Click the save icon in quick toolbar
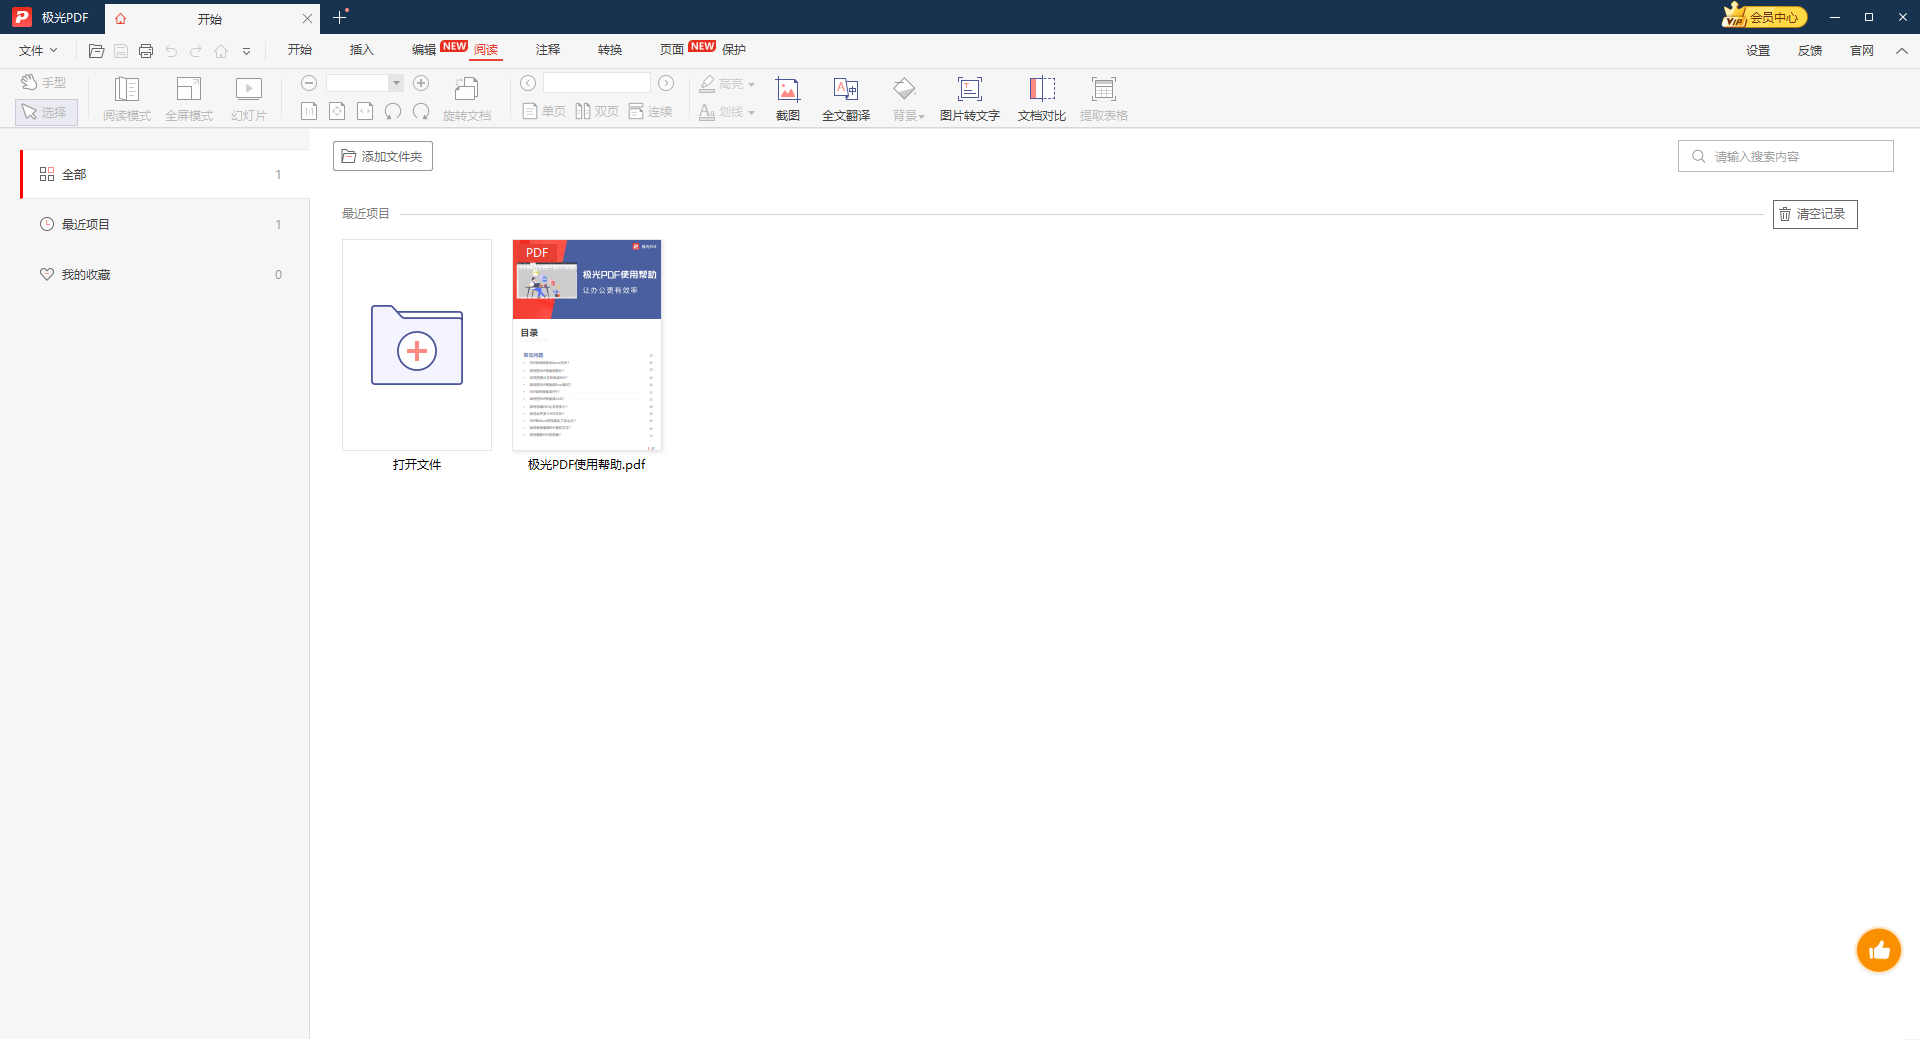 coord(121,51)
